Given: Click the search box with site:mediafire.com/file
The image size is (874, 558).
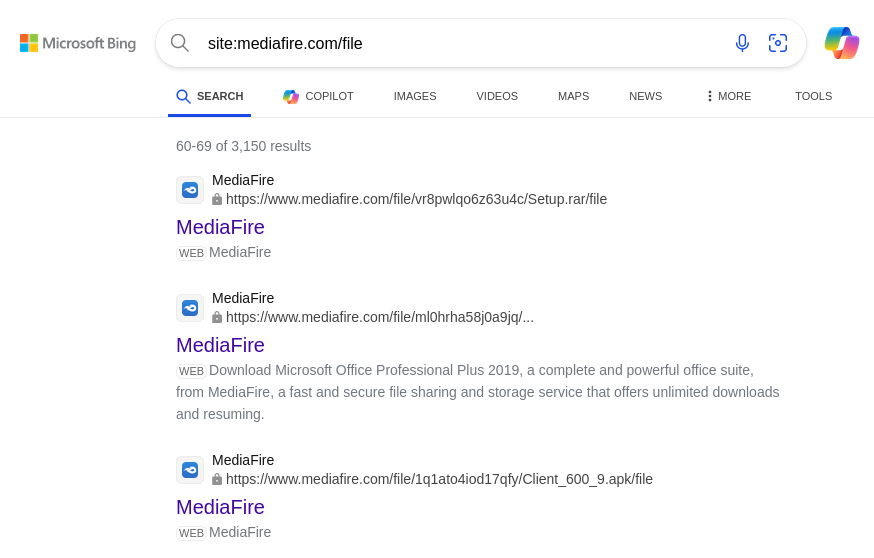Looking at the screenshot, I should click(463, 43).
